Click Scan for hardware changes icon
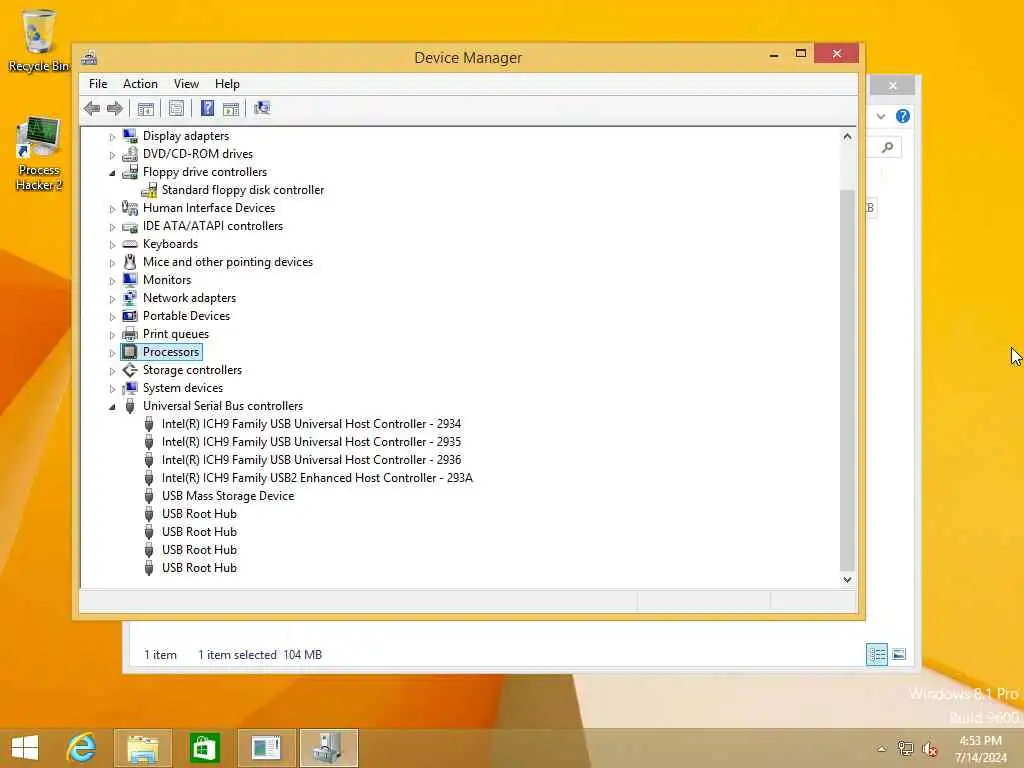This screenshot has width=1024, height=768. tap(262, 108)
